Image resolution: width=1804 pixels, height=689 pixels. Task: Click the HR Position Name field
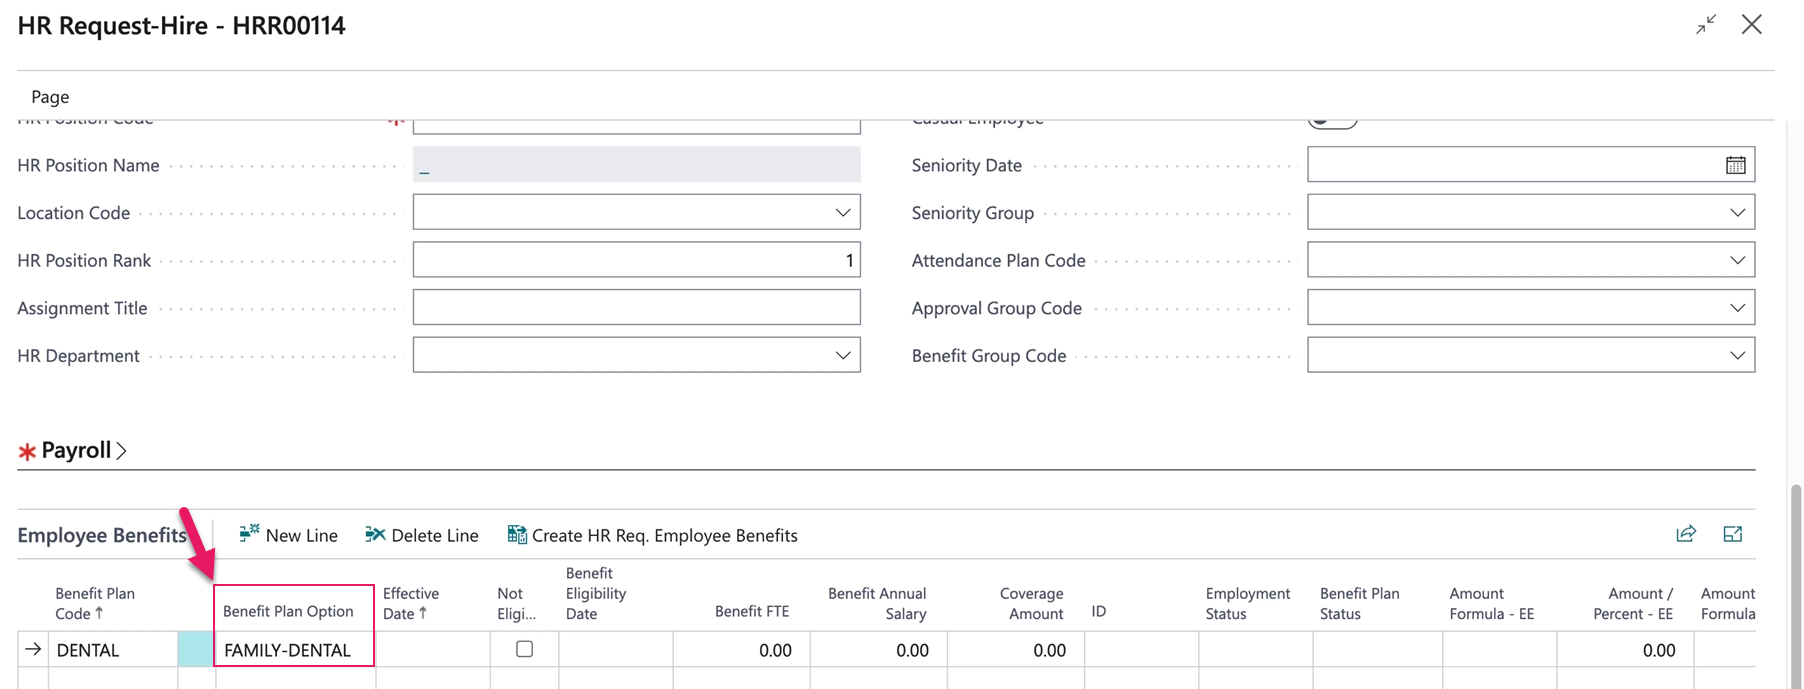(x=636, y=165)
